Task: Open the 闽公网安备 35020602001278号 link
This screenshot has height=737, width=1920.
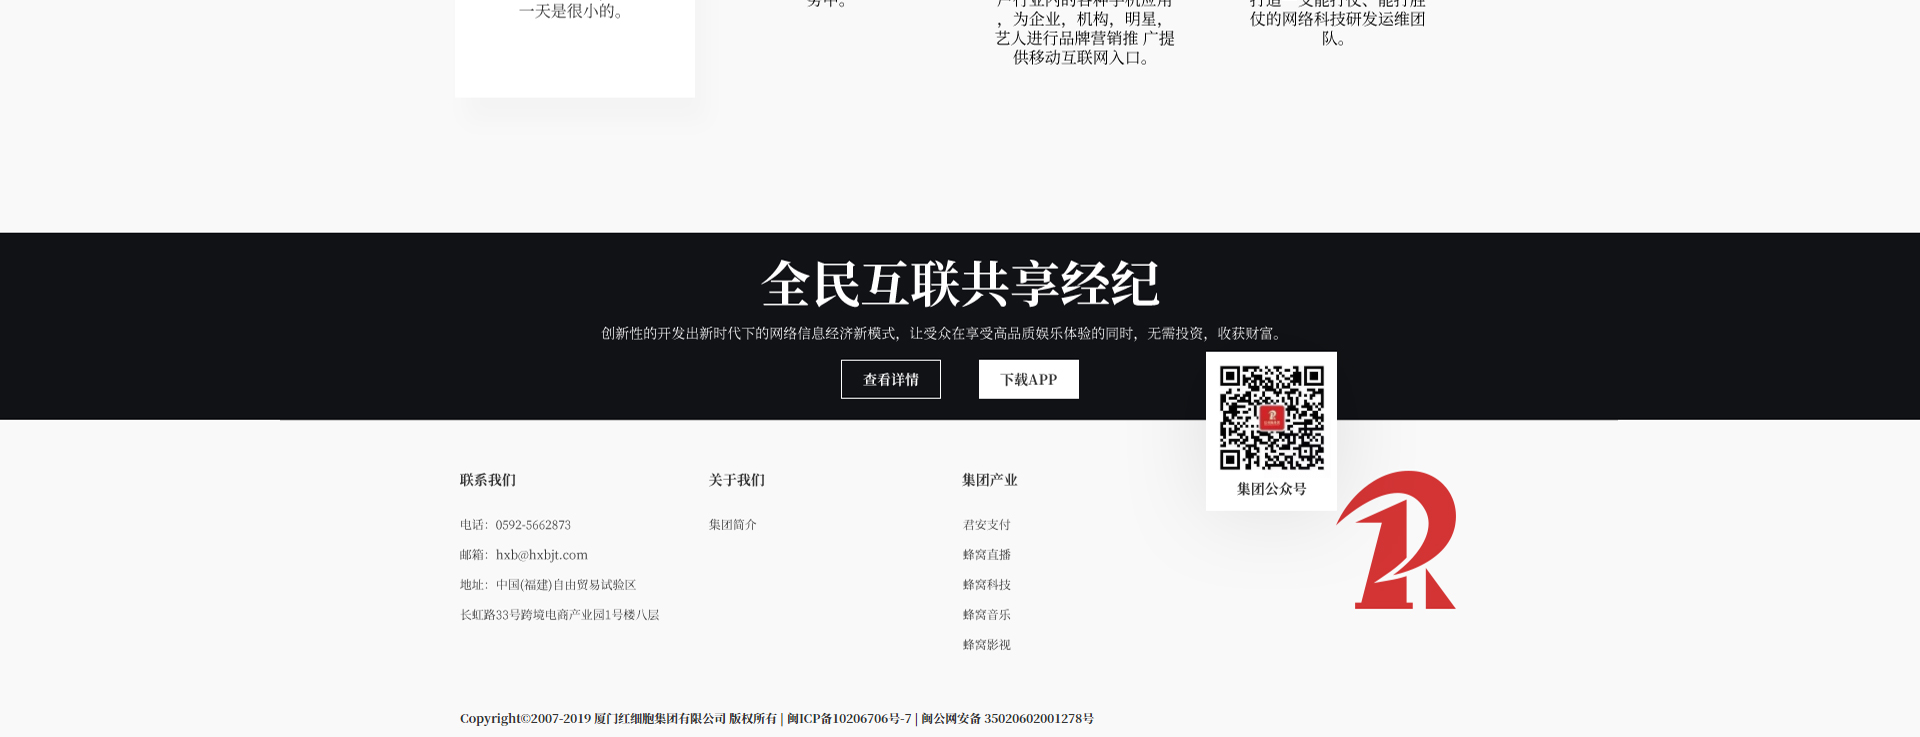Action: pyautogui.click(x=1007, y=719)
